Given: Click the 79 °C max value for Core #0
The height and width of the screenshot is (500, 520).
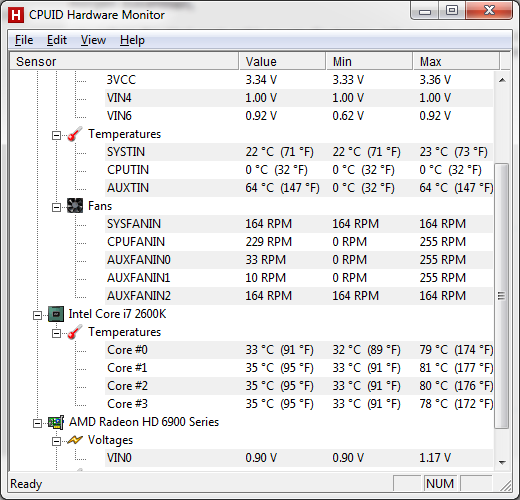Looking at the screenshot, I should (456, 350).
